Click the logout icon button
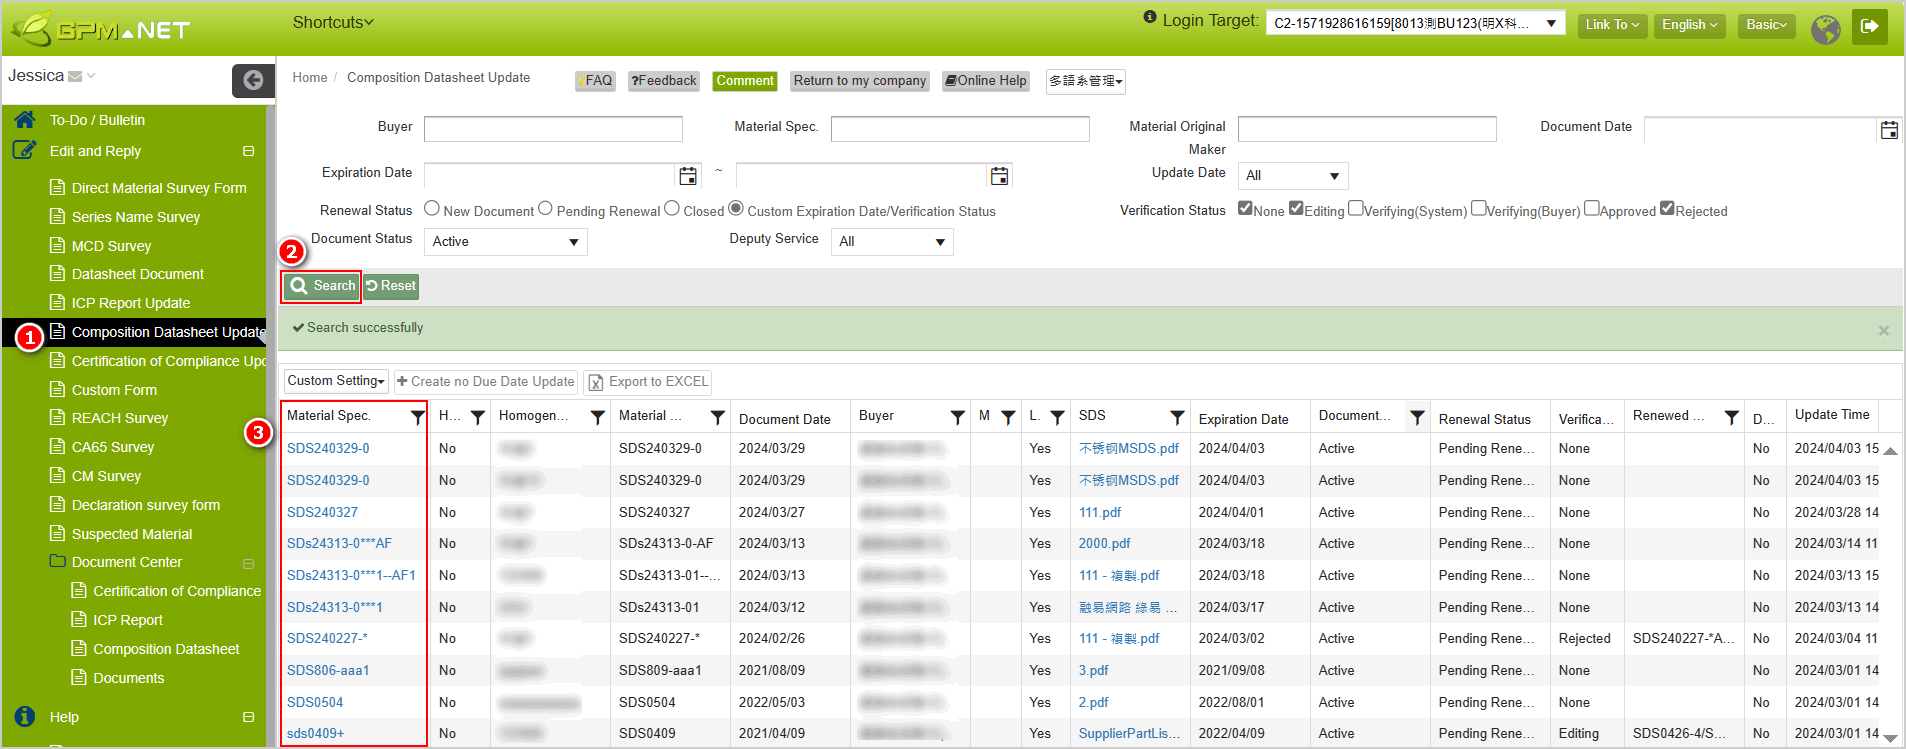 pos(1870,27)
